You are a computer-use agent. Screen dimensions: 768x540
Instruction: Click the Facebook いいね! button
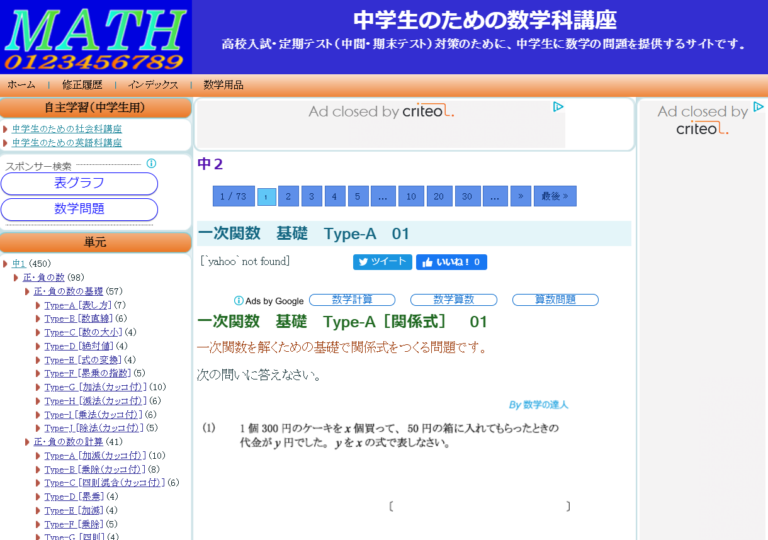[451, 262]
